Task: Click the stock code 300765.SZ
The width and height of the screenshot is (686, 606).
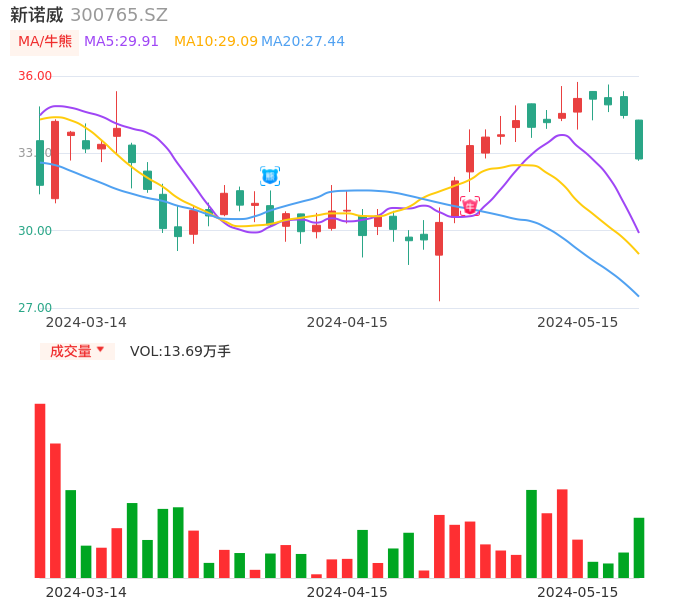Action: coord(119,15)
